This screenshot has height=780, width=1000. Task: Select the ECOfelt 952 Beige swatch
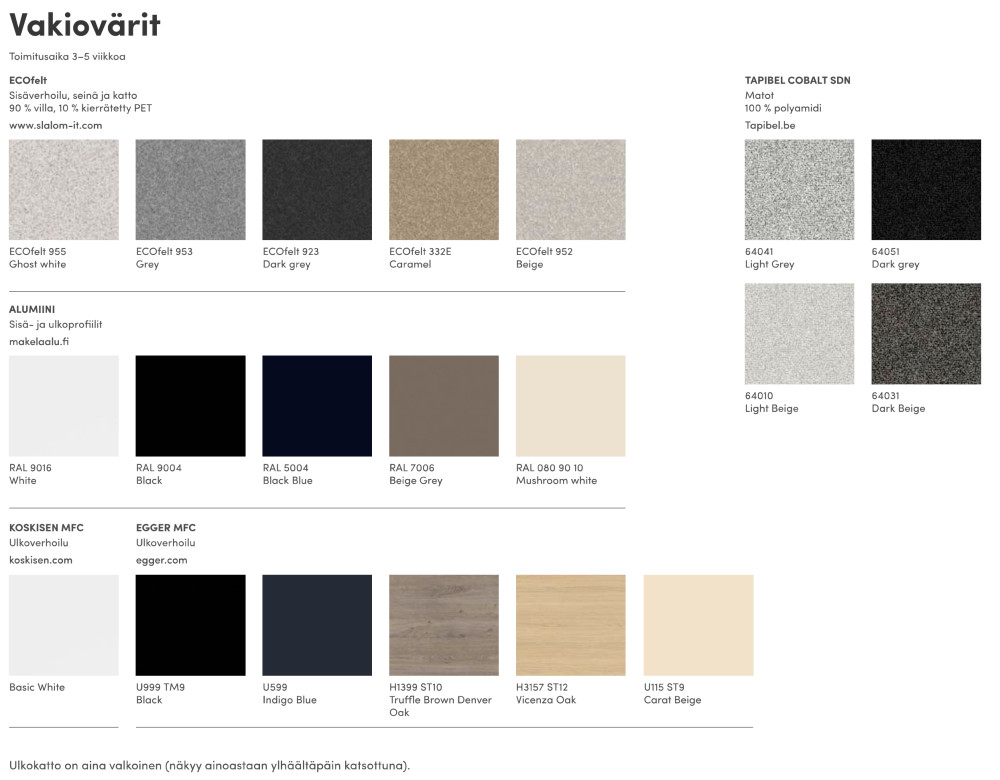pos(570,190)
